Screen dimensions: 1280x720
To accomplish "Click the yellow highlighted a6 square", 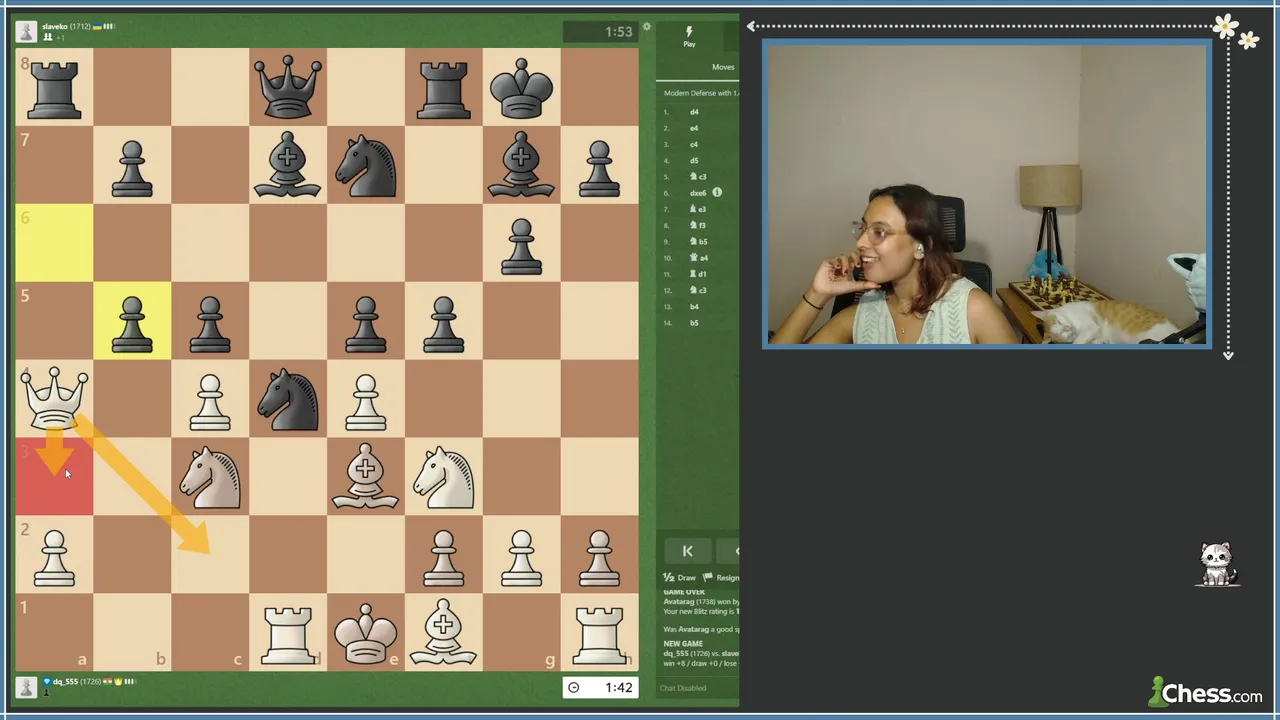I will coord(54,242).
